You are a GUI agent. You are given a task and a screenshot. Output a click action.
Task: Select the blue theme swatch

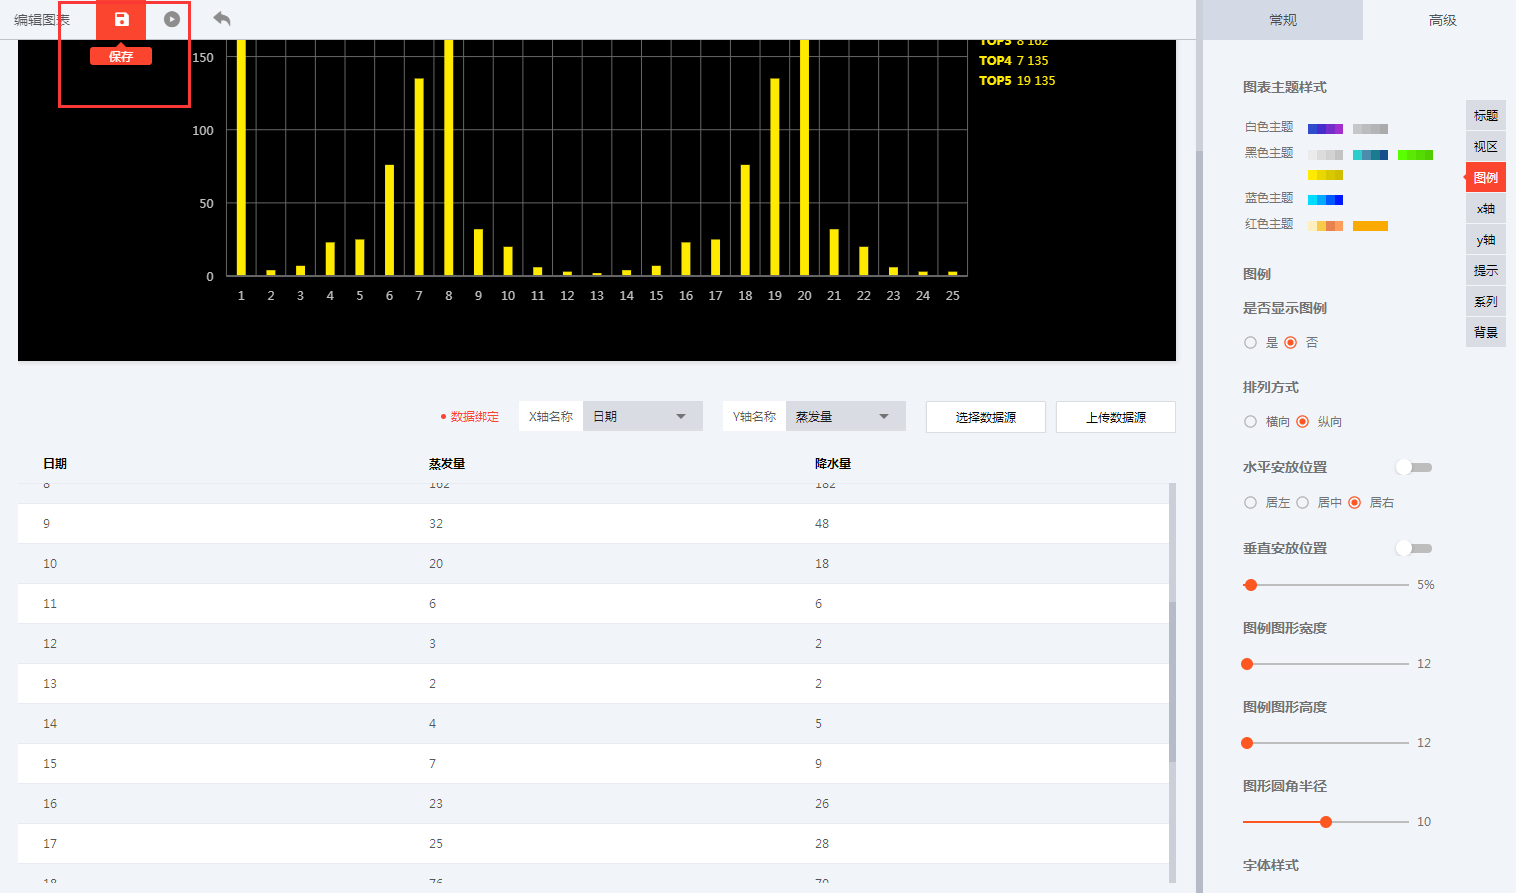1325,200
